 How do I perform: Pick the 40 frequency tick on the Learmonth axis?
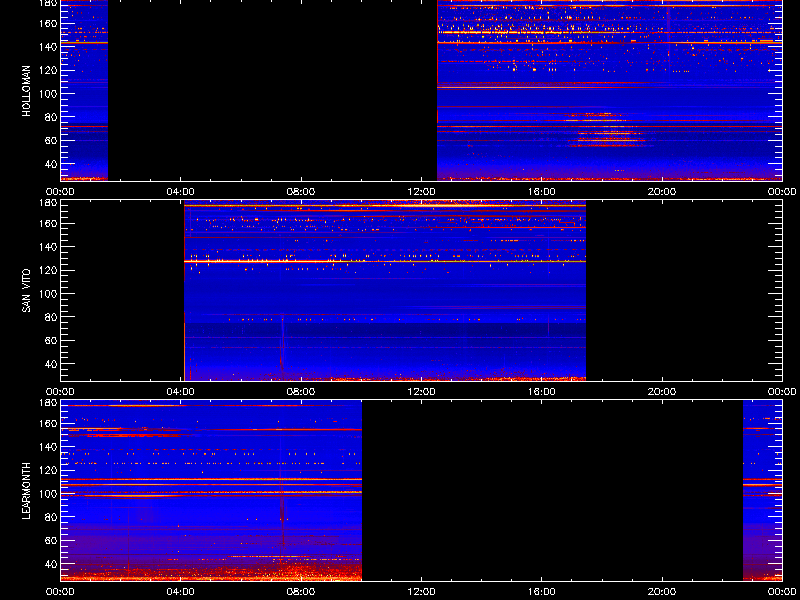click(52, 564)
